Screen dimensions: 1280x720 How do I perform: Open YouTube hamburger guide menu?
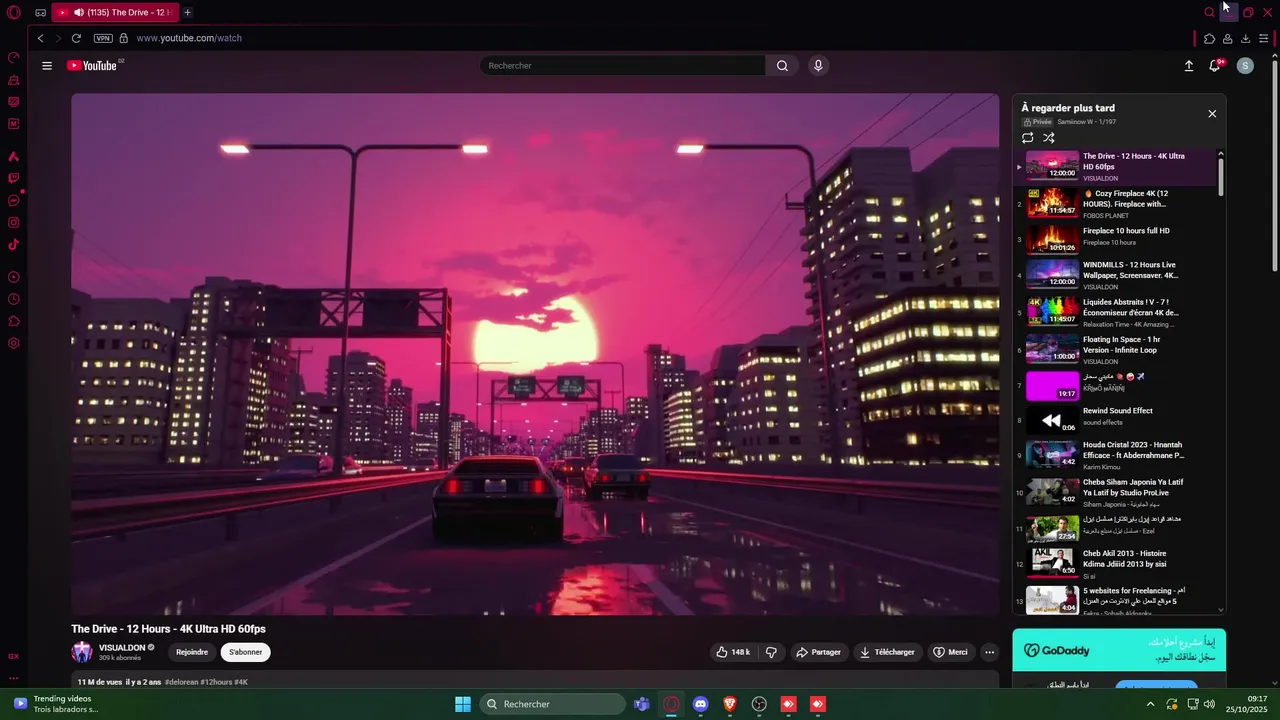point(47,66)
